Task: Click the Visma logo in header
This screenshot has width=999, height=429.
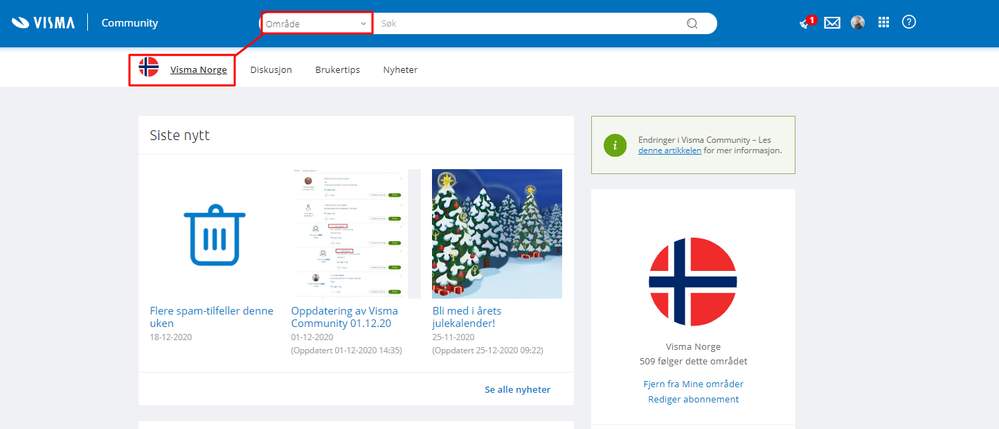Action: pyautogui.click(x=43, y=23)
